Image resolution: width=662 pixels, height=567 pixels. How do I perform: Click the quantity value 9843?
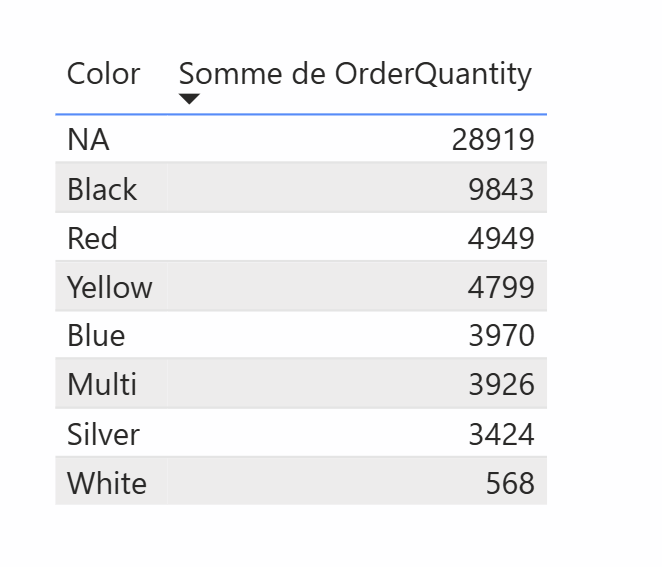point(501,189)
